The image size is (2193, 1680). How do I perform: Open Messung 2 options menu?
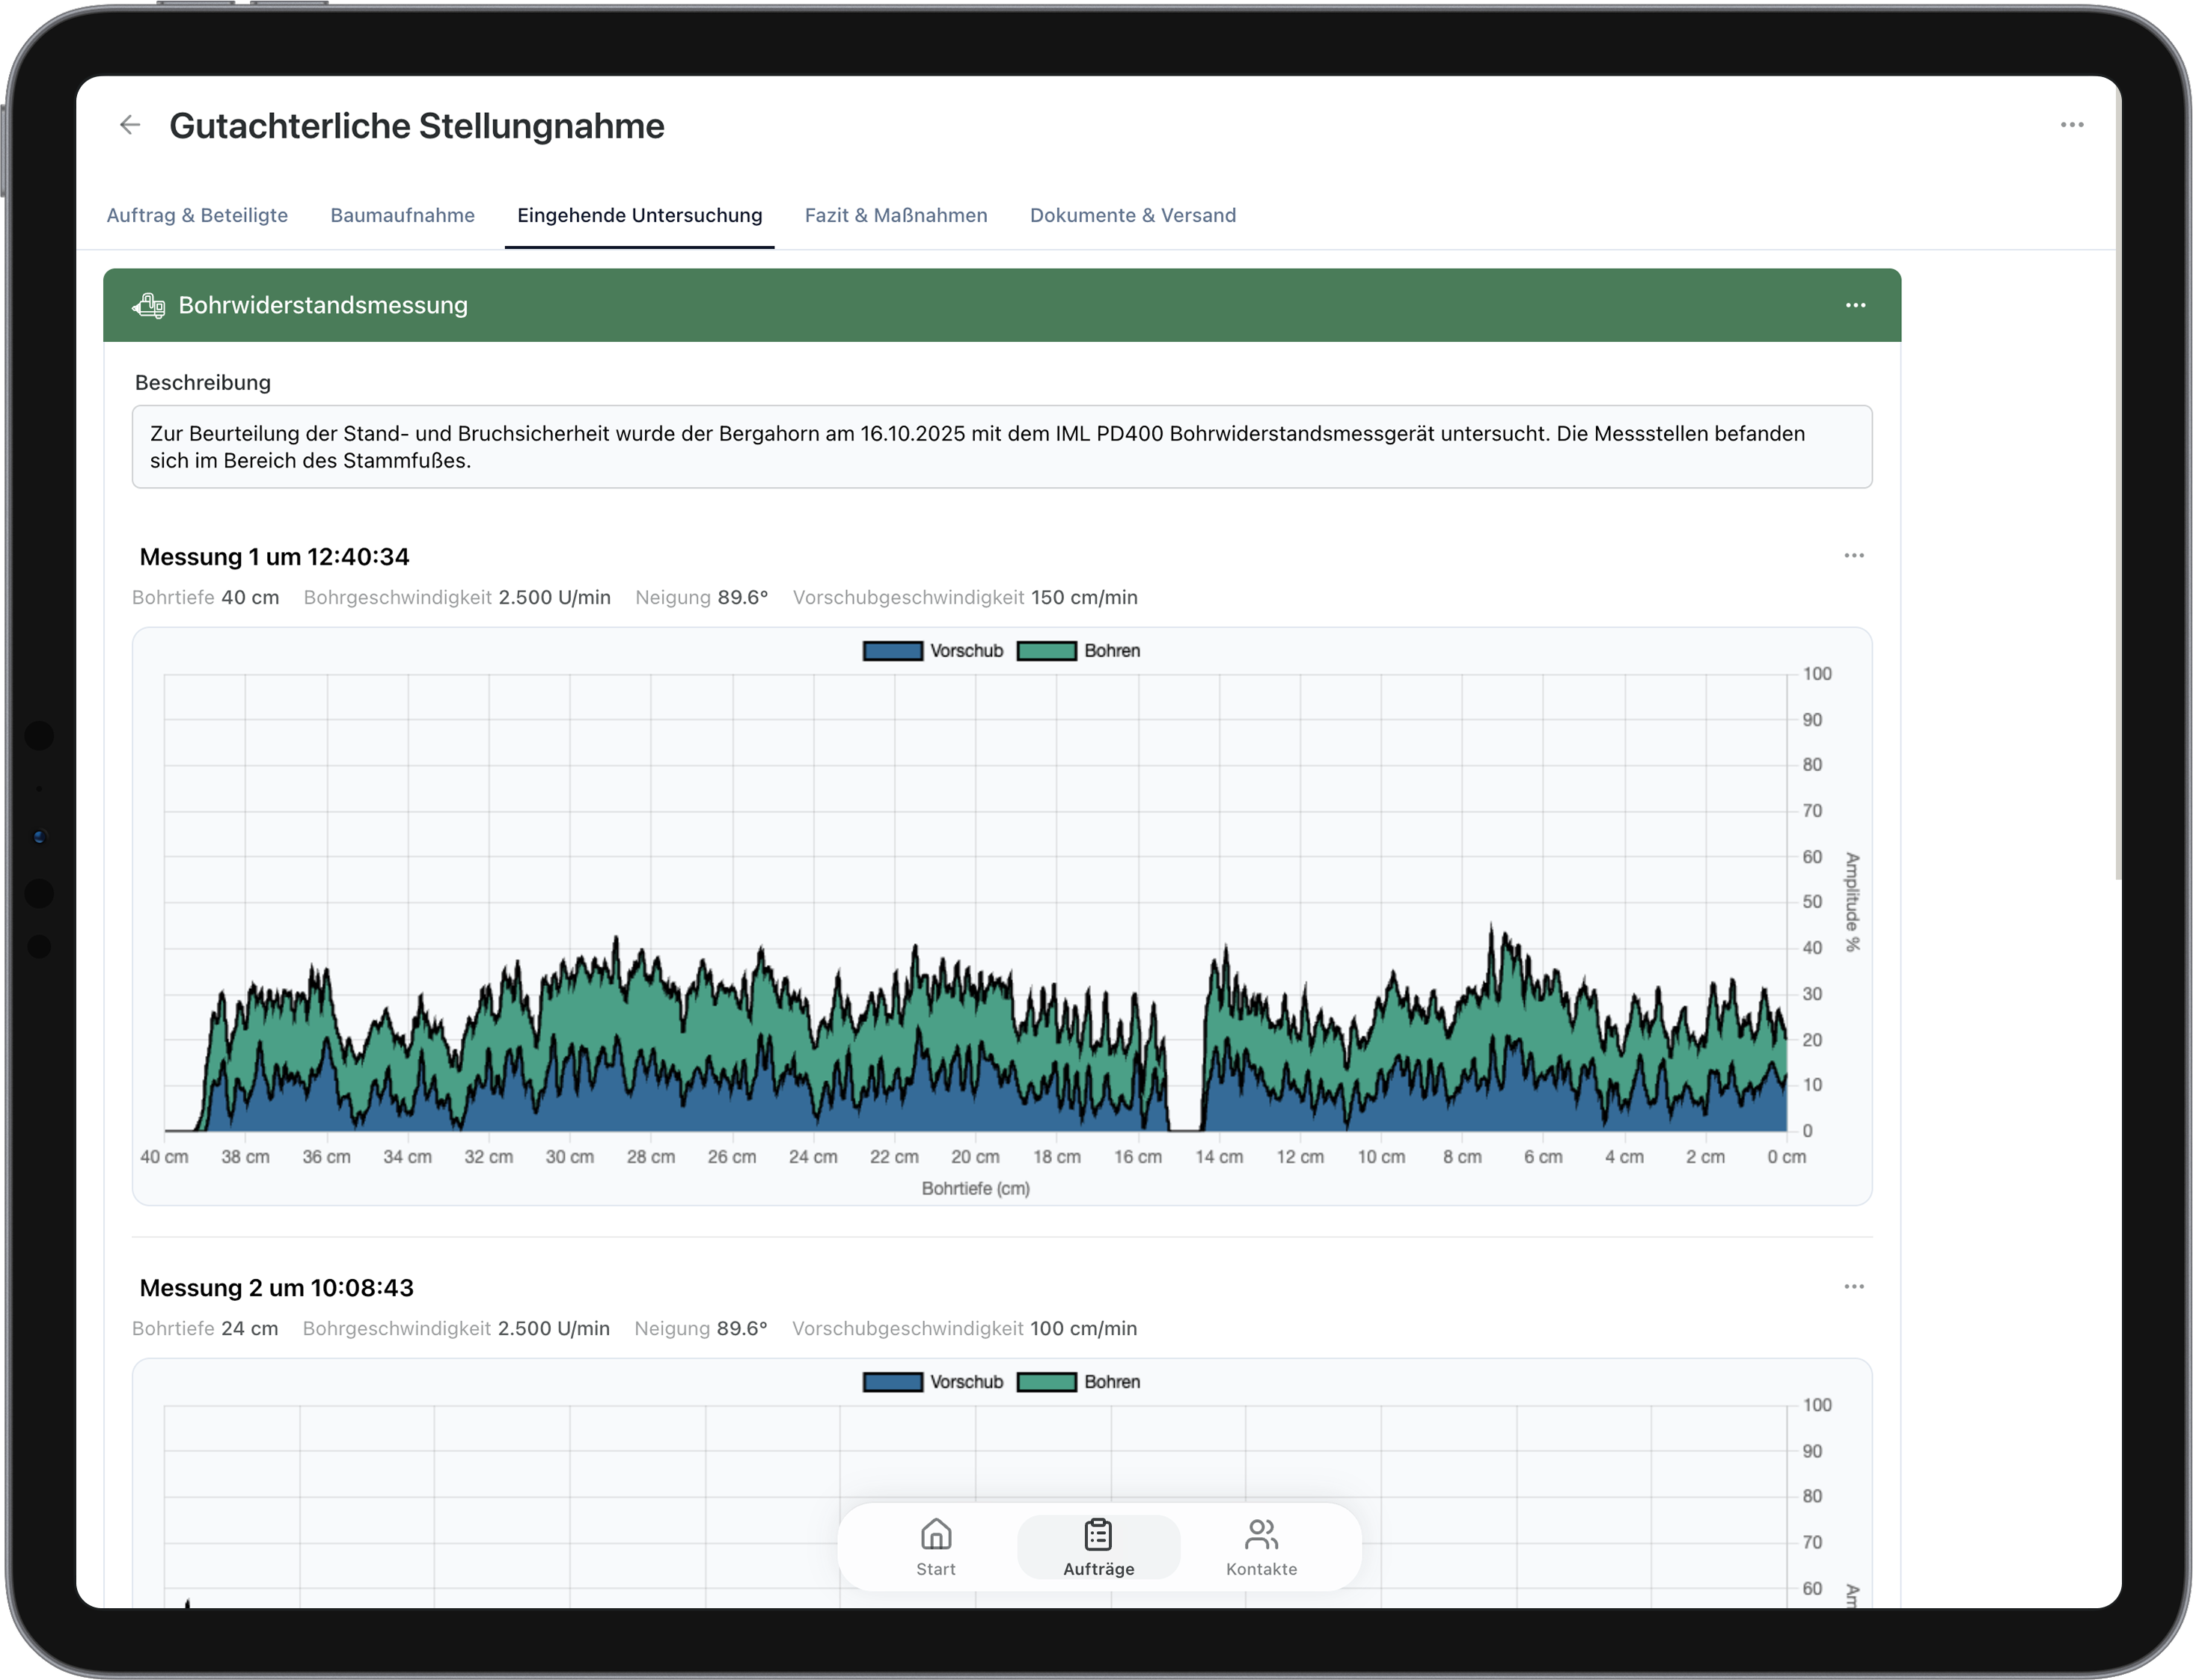click(1853, 1287)
